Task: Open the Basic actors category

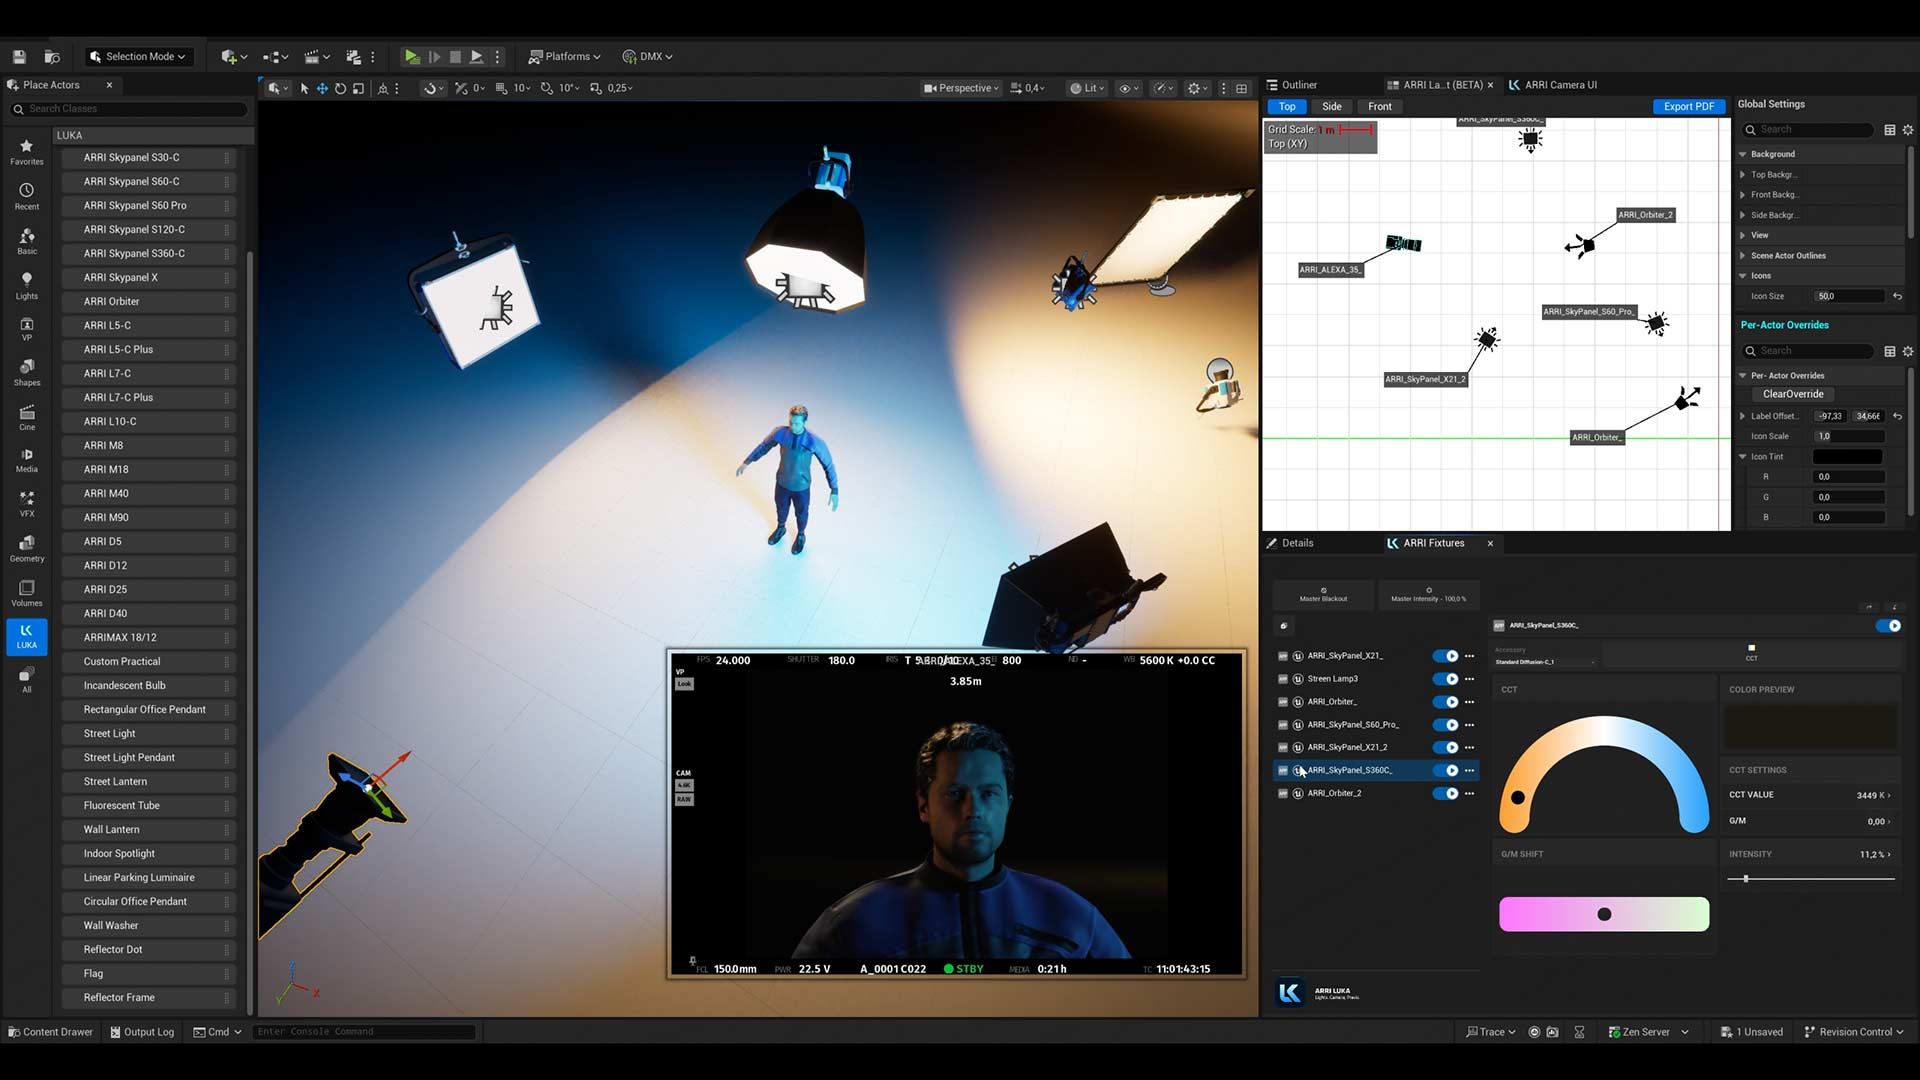Action: click(27, 241)
